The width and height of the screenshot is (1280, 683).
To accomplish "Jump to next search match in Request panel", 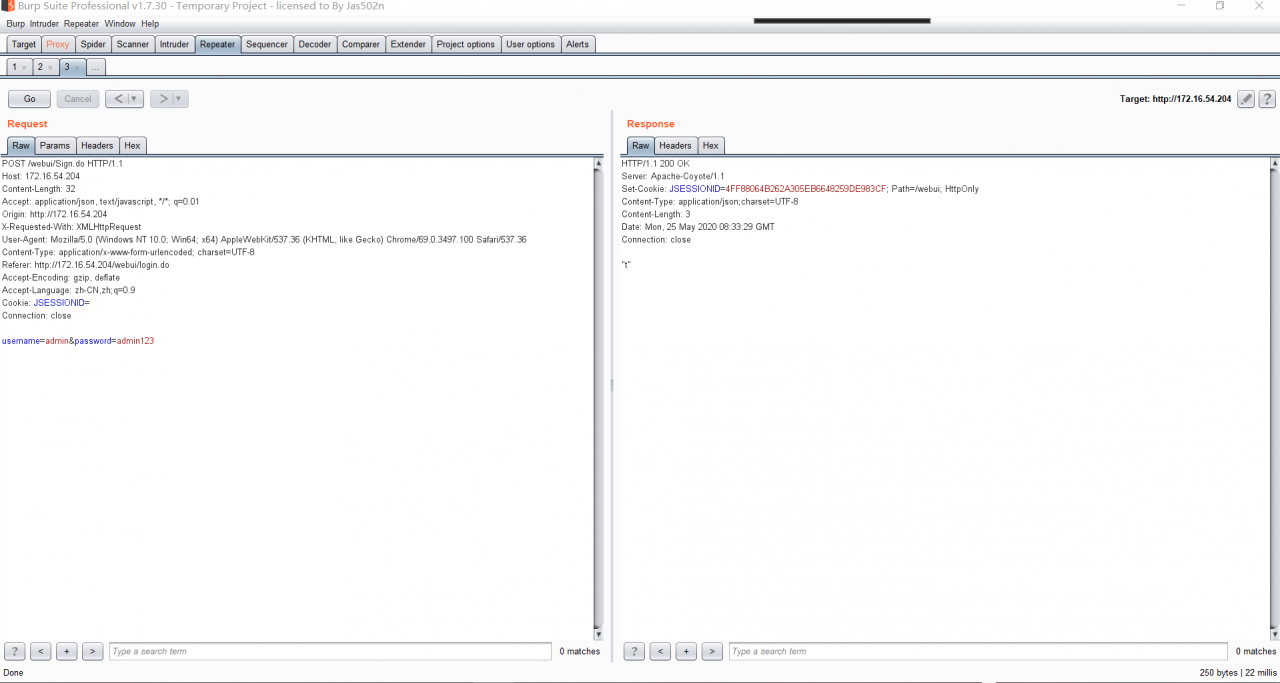I will coord(93,652).
